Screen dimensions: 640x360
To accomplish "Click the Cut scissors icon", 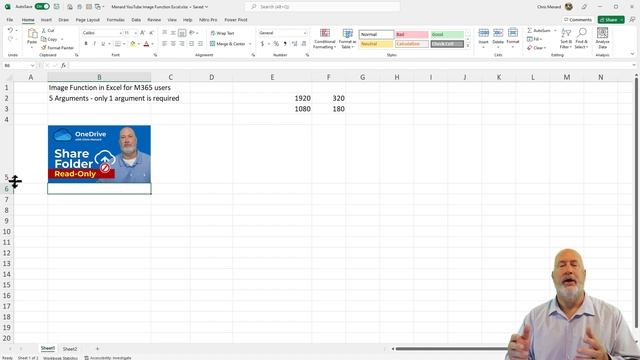I will [x=44, y=31].
